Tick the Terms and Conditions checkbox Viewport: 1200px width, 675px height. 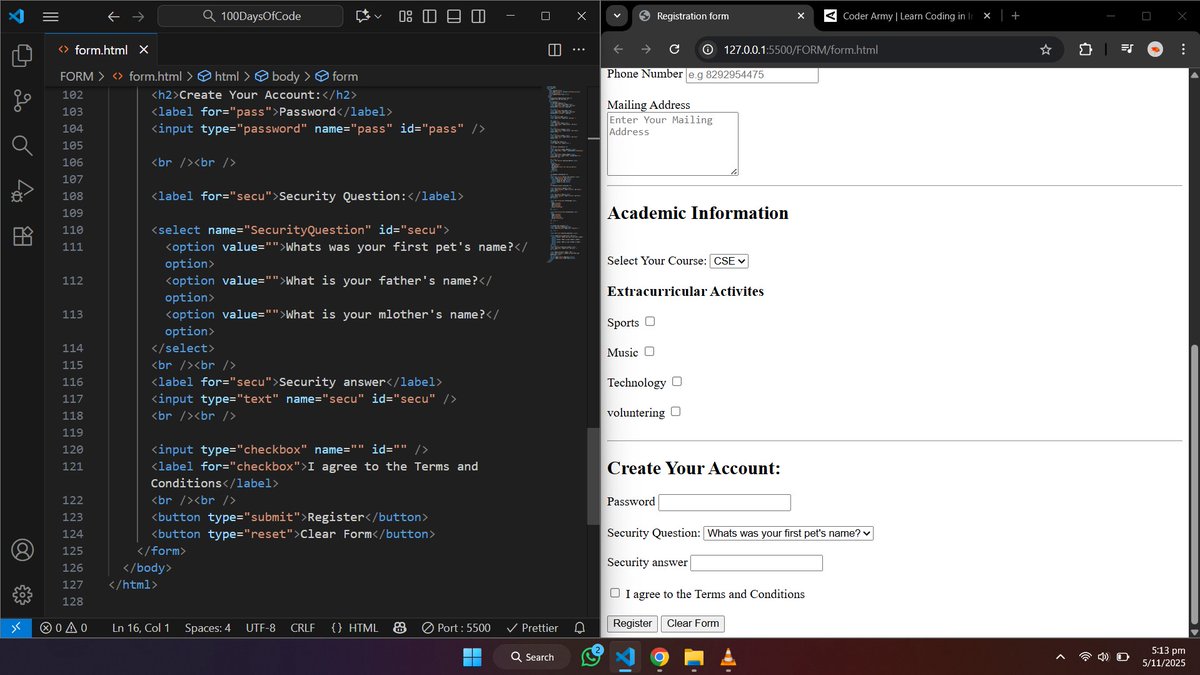(615, 593)
